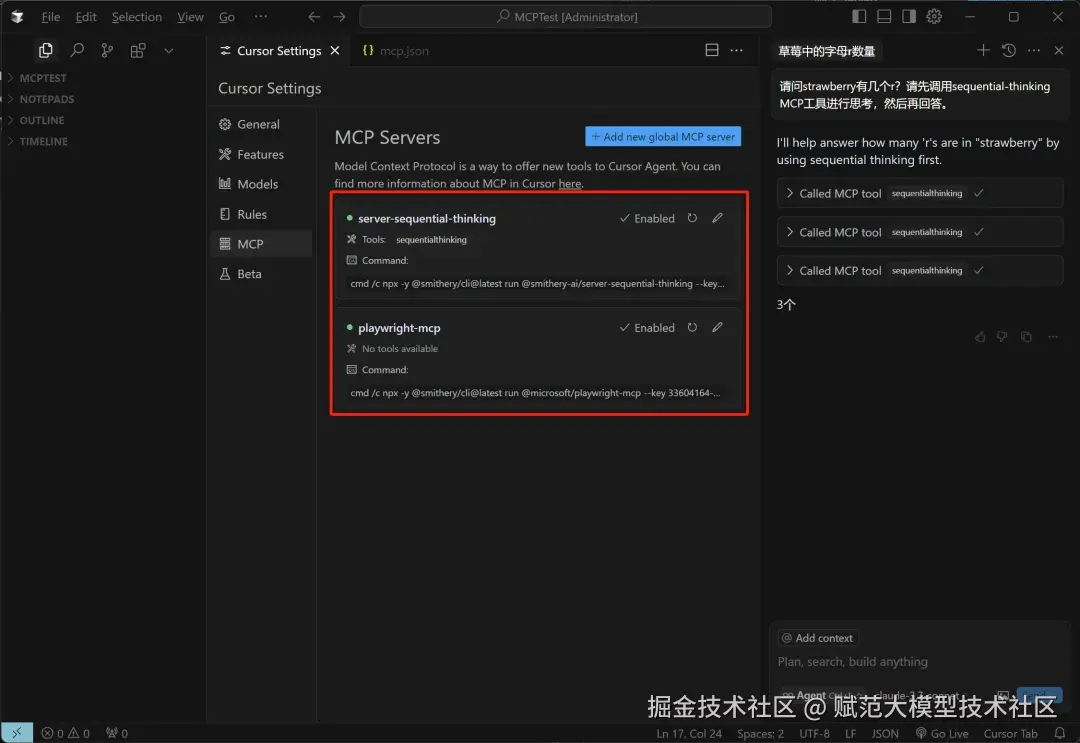Select the MCP settings category

coord(262,244)
